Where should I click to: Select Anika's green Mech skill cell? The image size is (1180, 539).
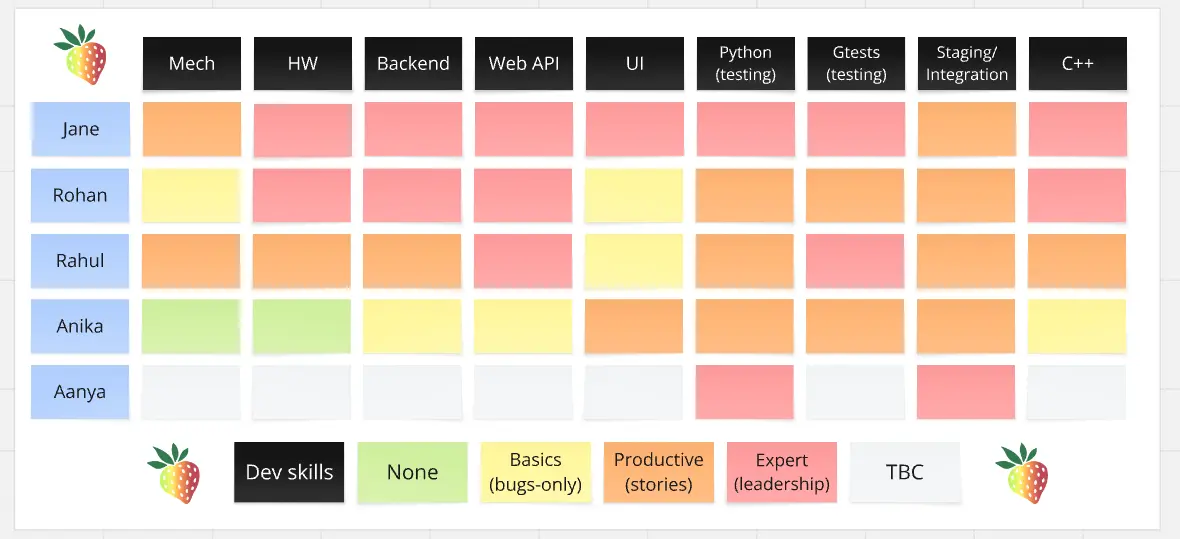191,326
